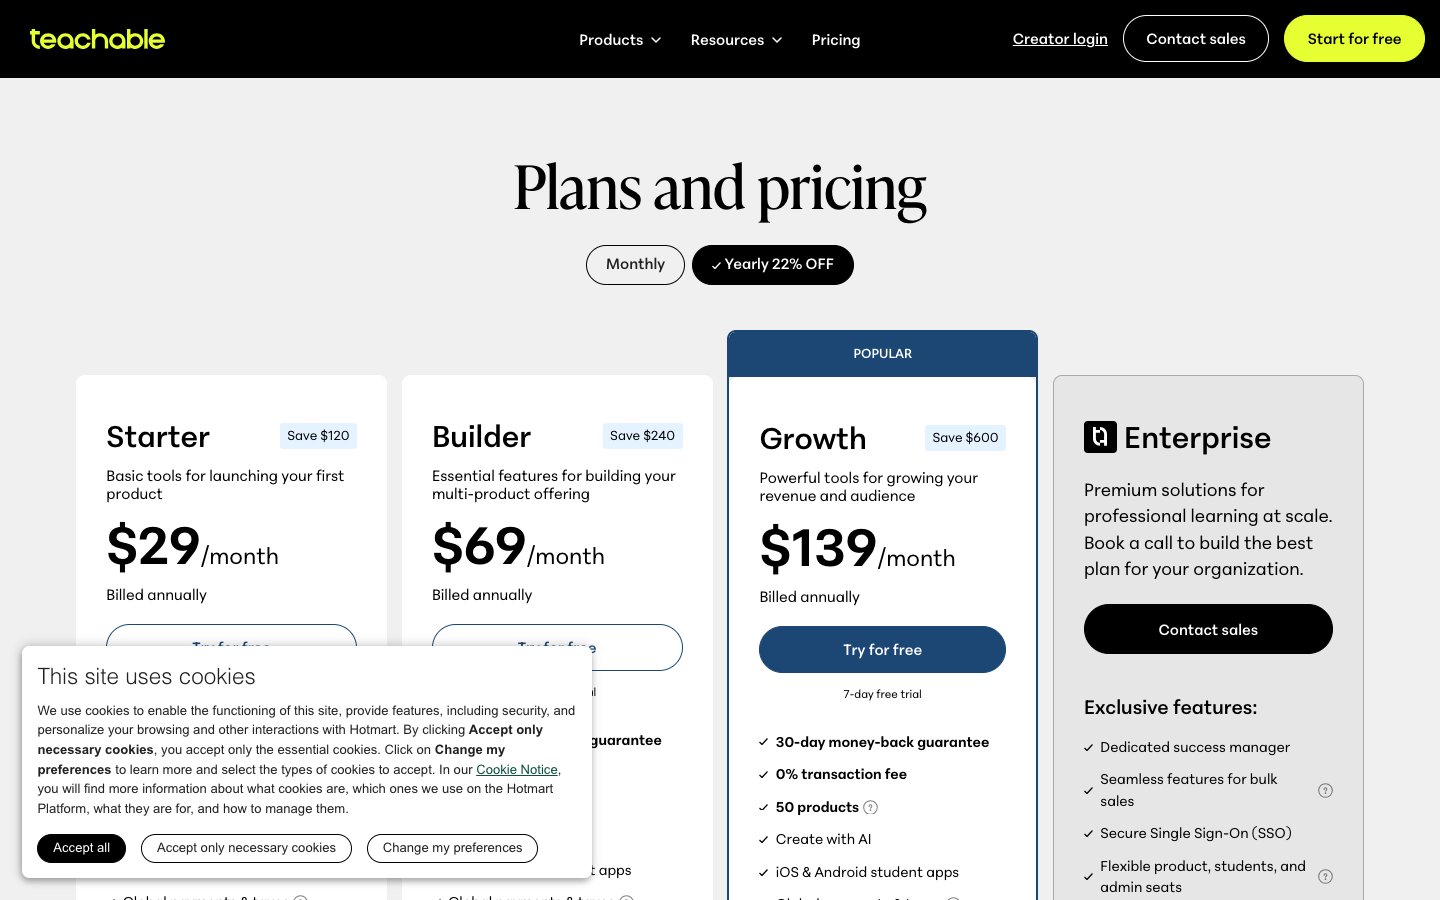Open the Cookie Notice link

[x=517, y=770]
